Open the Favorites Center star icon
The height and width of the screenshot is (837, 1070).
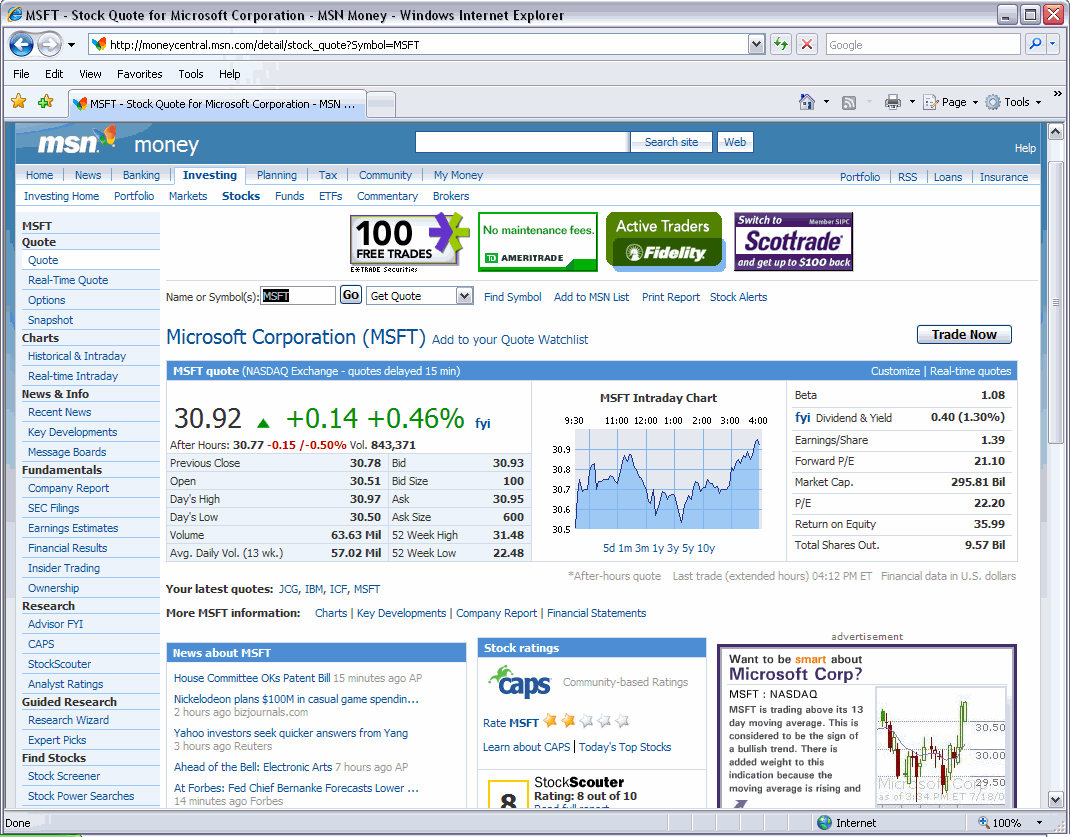pyautogui.click(x=18, y=102)
